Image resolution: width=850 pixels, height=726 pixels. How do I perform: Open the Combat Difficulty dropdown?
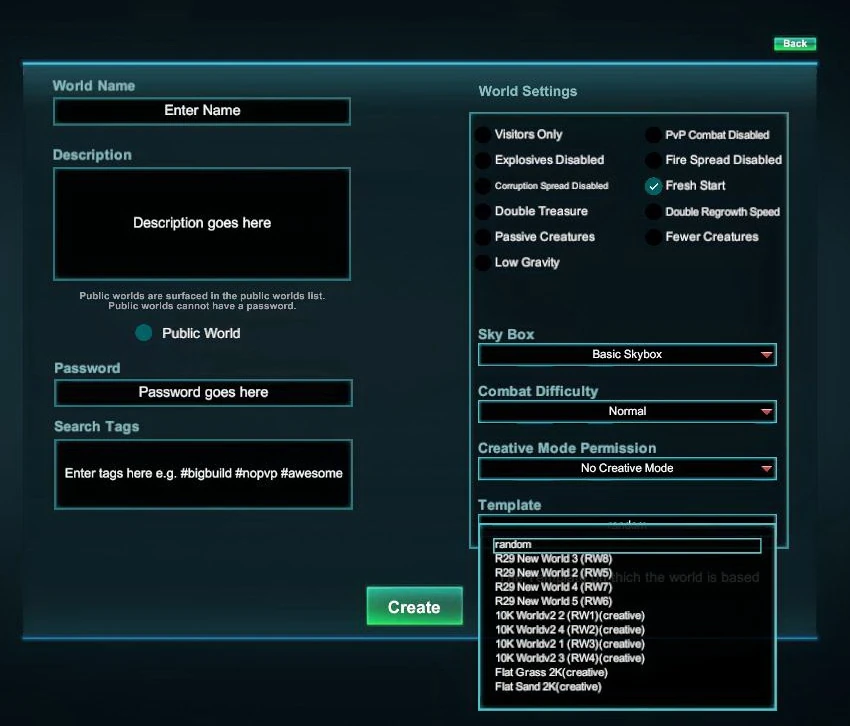coord(627,412)
